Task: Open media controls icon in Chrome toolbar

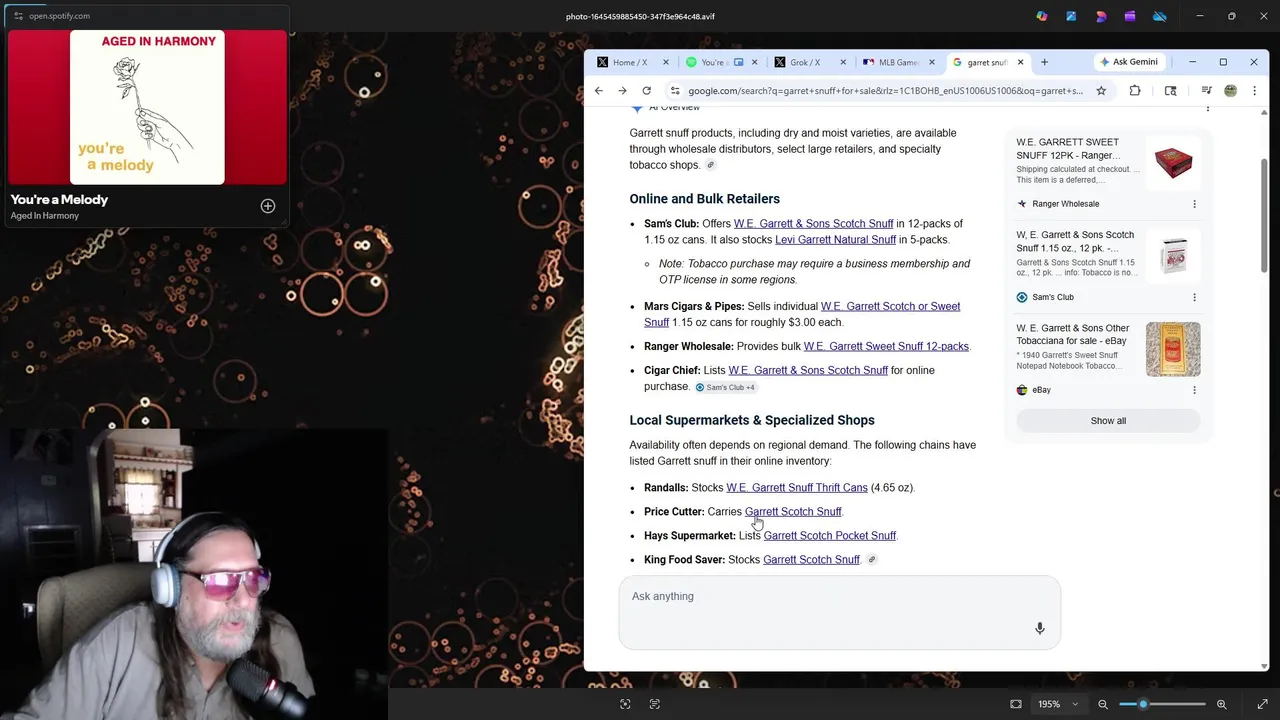Action: tap(1206, 91)
